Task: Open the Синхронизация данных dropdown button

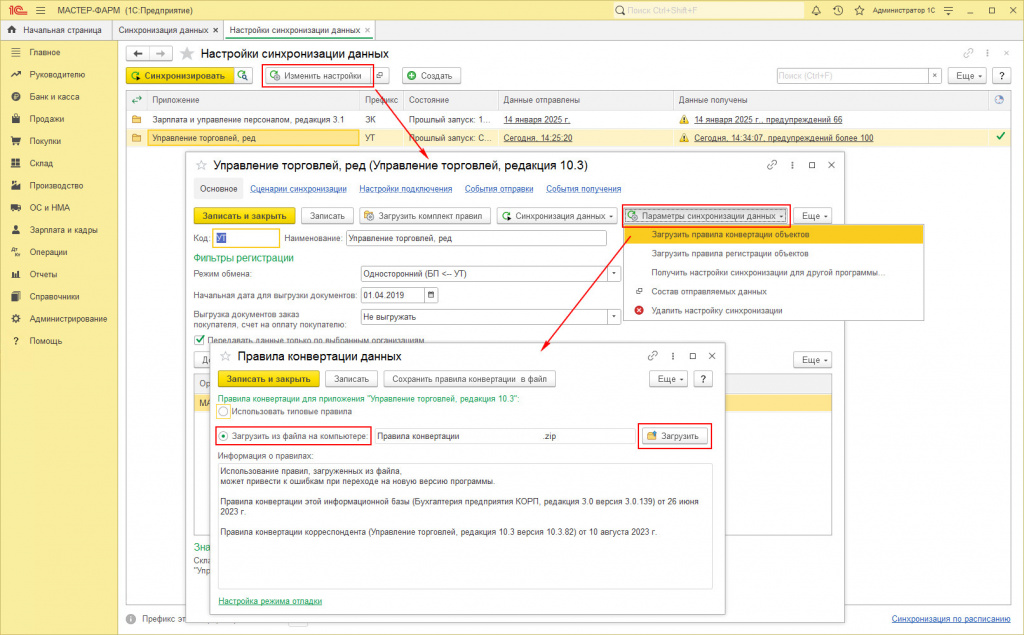Action: click(558, 216)
